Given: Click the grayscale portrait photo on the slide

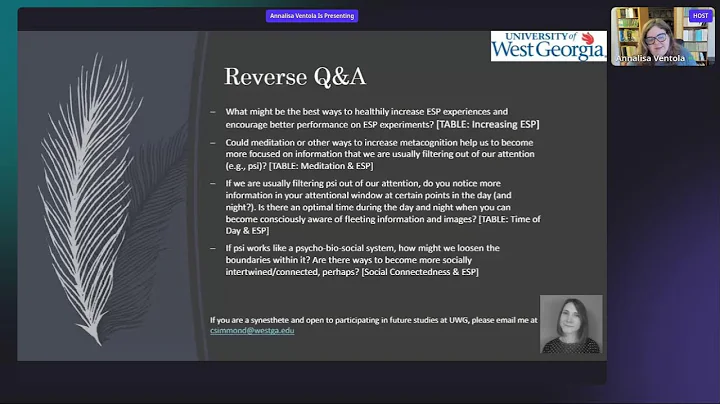Looking at the screenshot, I should tap(571, 324).
